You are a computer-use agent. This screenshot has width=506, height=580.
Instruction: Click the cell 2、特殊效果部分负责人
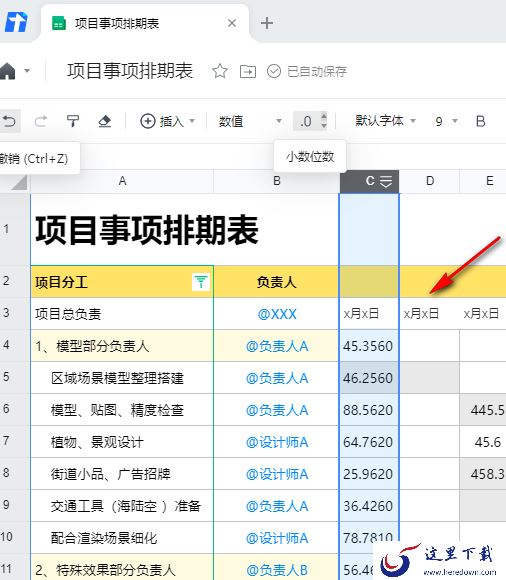coord(122,567)
